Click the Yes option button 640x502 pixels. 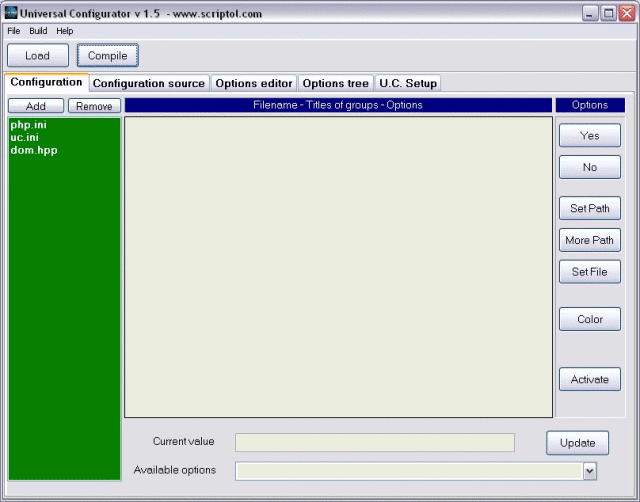pos(589,135)
